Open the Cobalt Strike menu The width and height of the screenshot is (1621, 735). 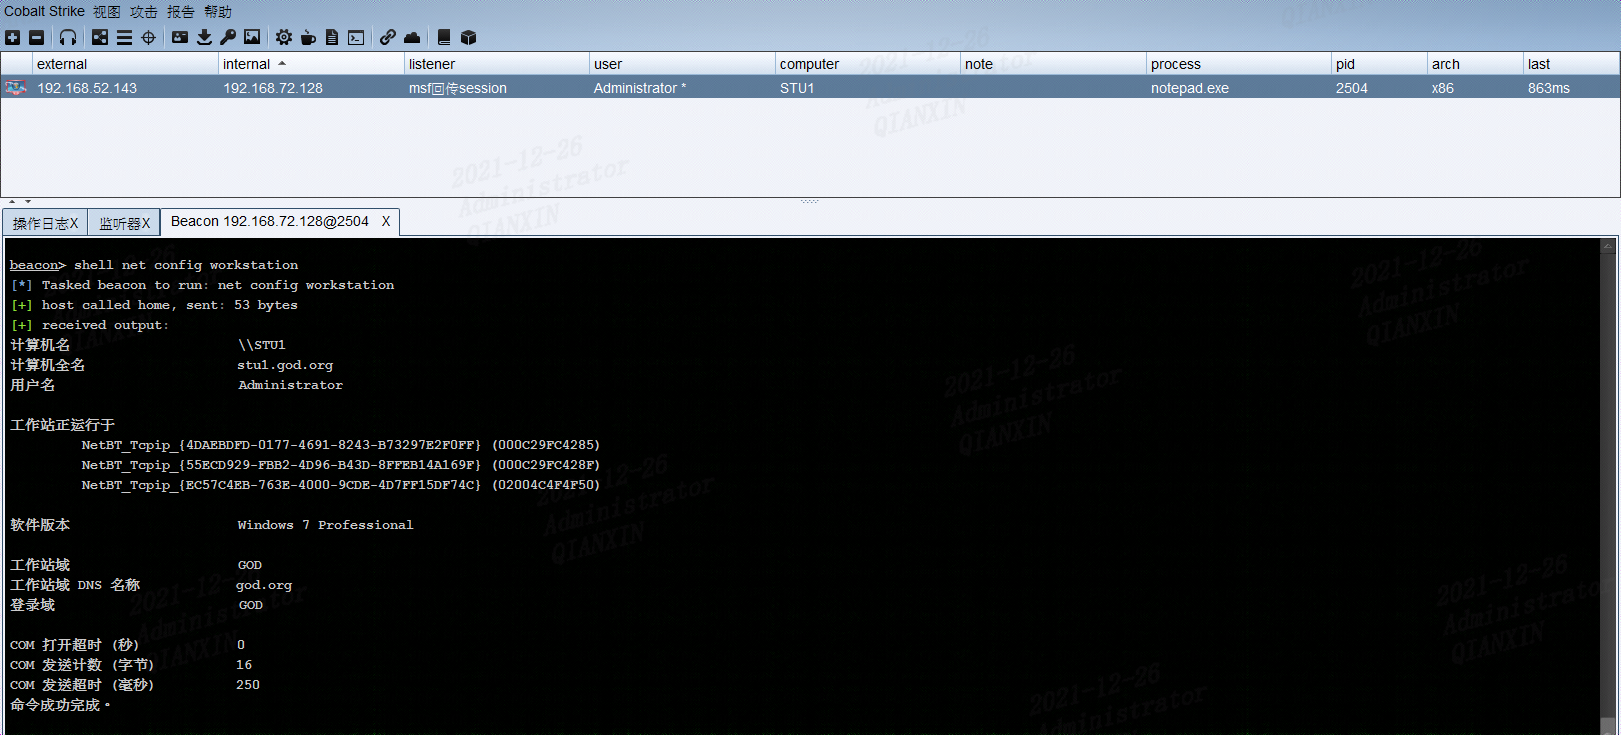(x=44, y=11)
